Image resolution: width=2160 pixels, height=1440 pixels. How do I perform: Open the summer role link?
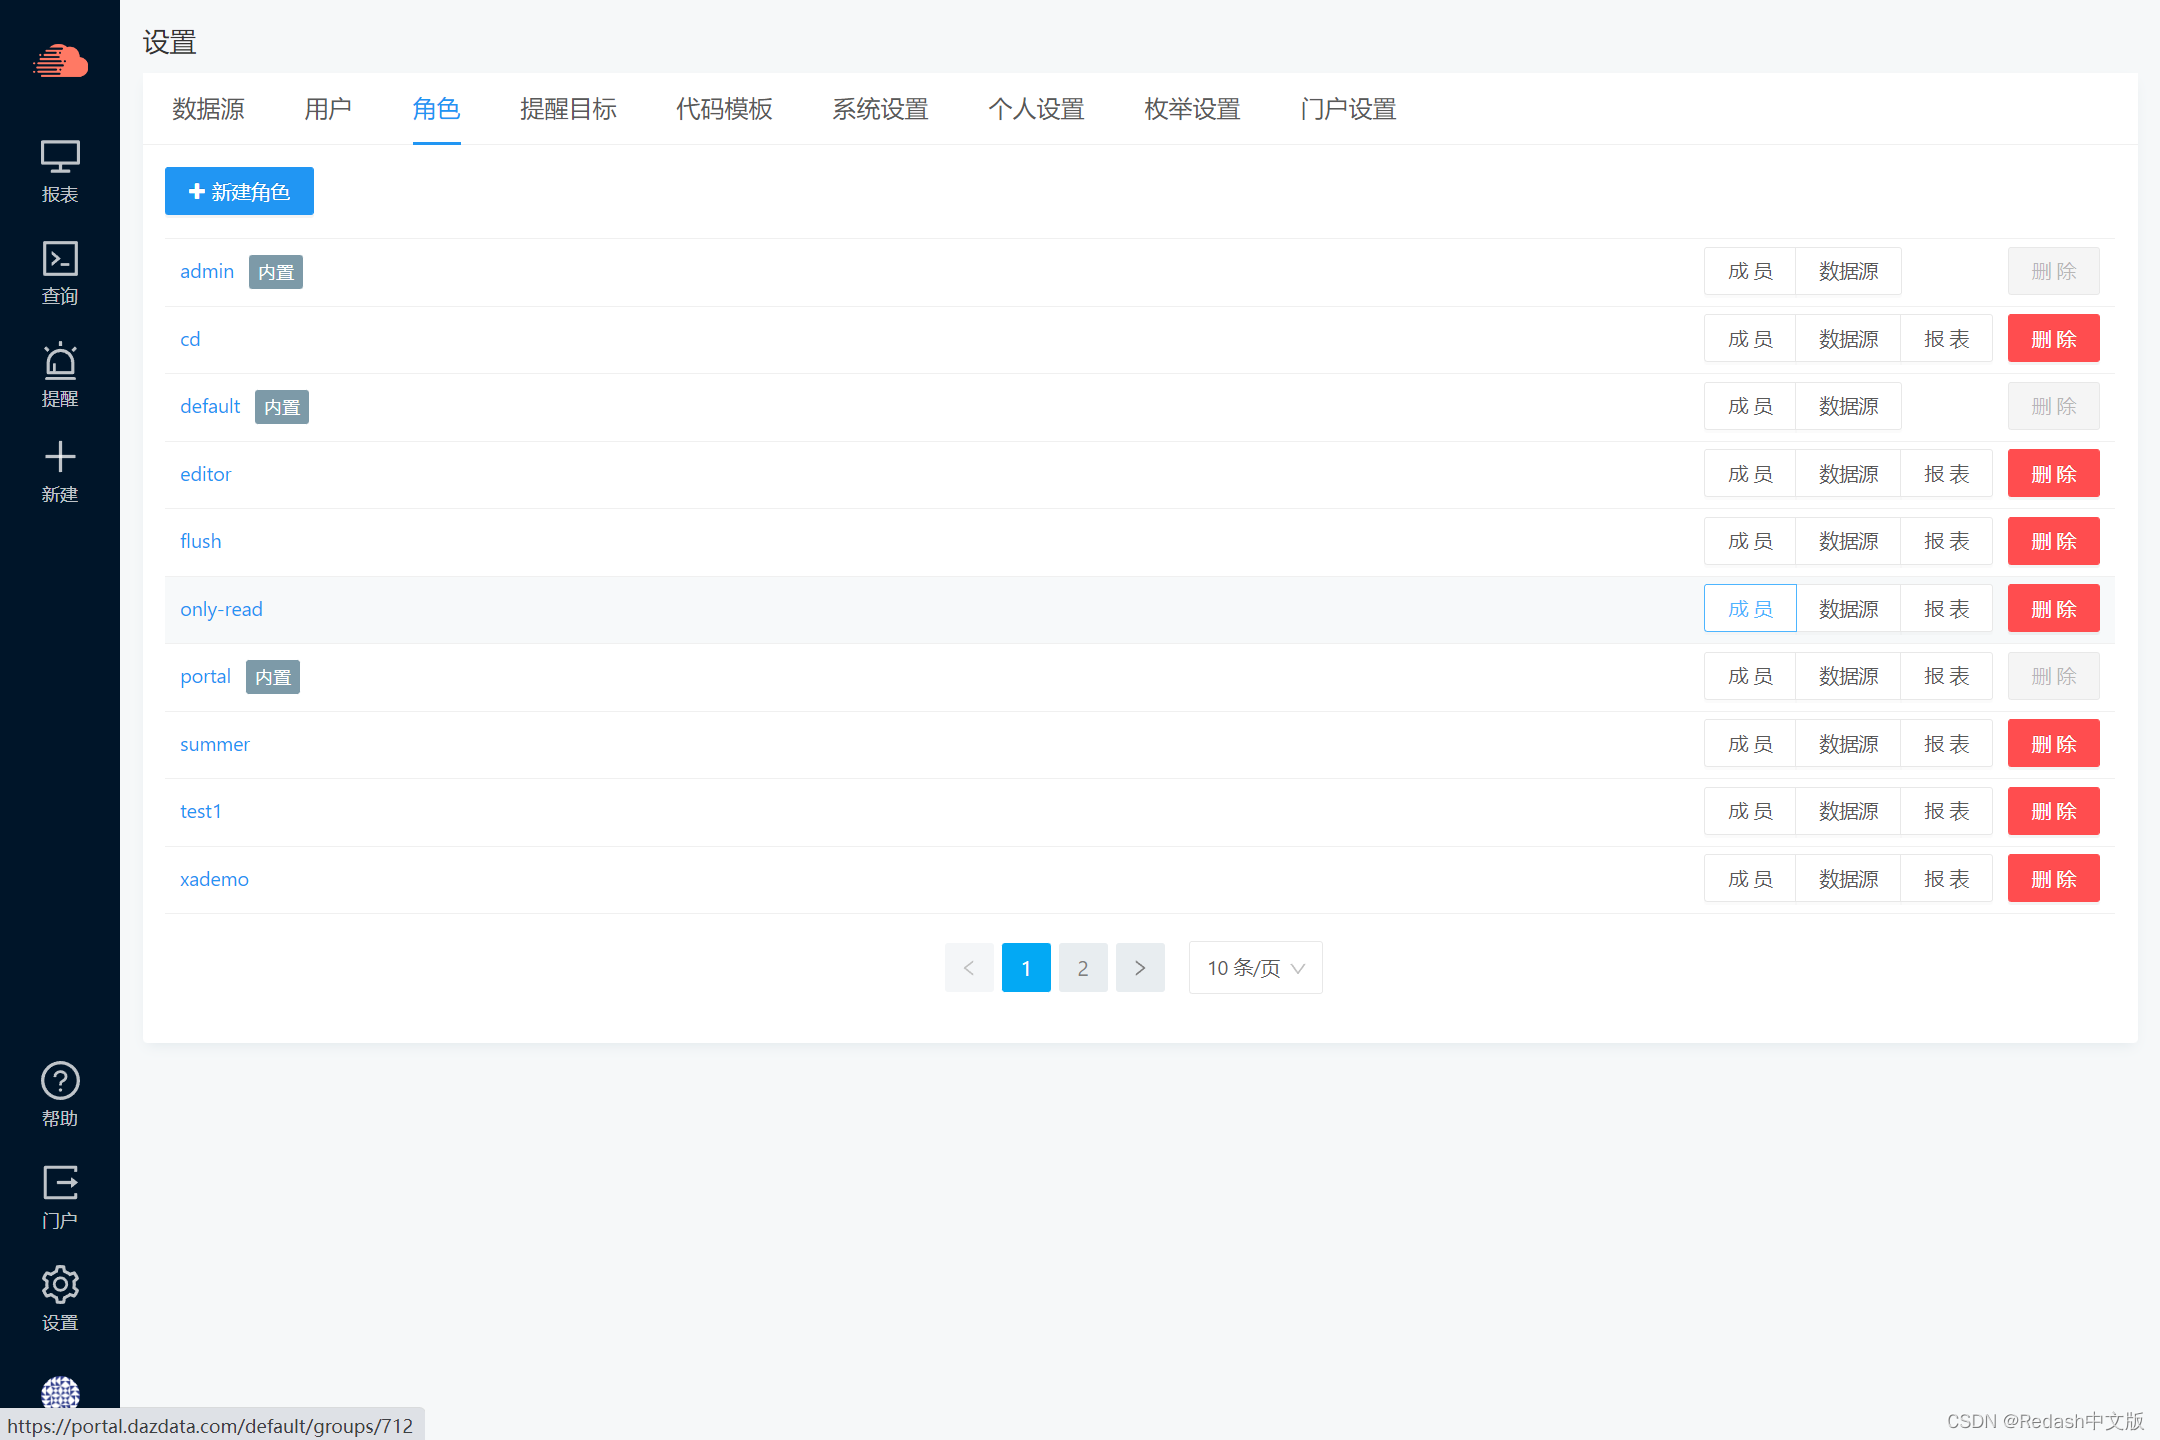214,743
